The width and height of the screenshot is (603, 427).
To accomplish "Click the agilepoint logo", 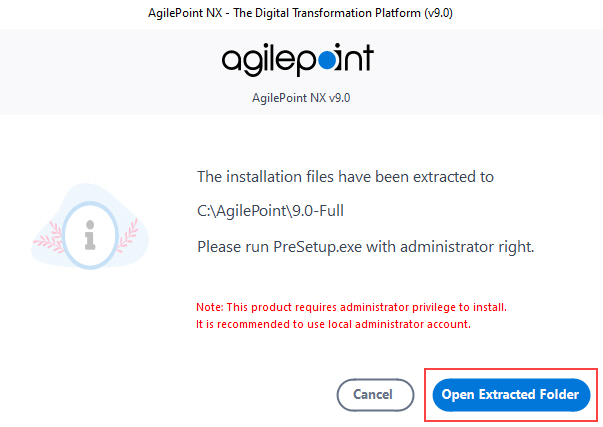I will coord(298,60).
